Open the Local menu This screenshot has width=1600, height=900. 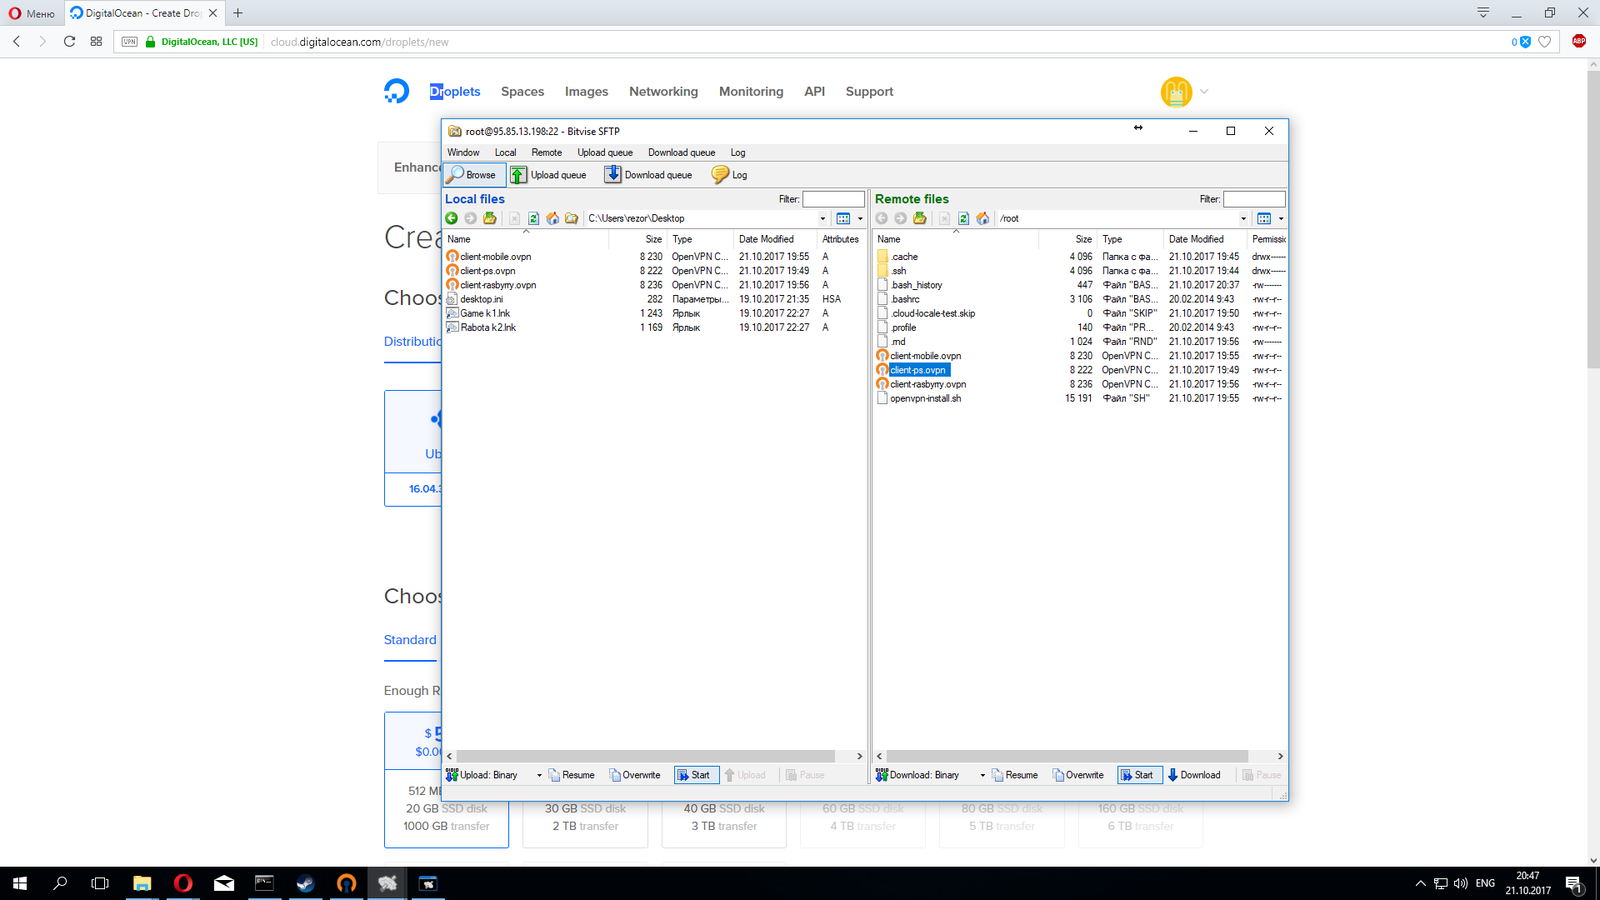505,153
